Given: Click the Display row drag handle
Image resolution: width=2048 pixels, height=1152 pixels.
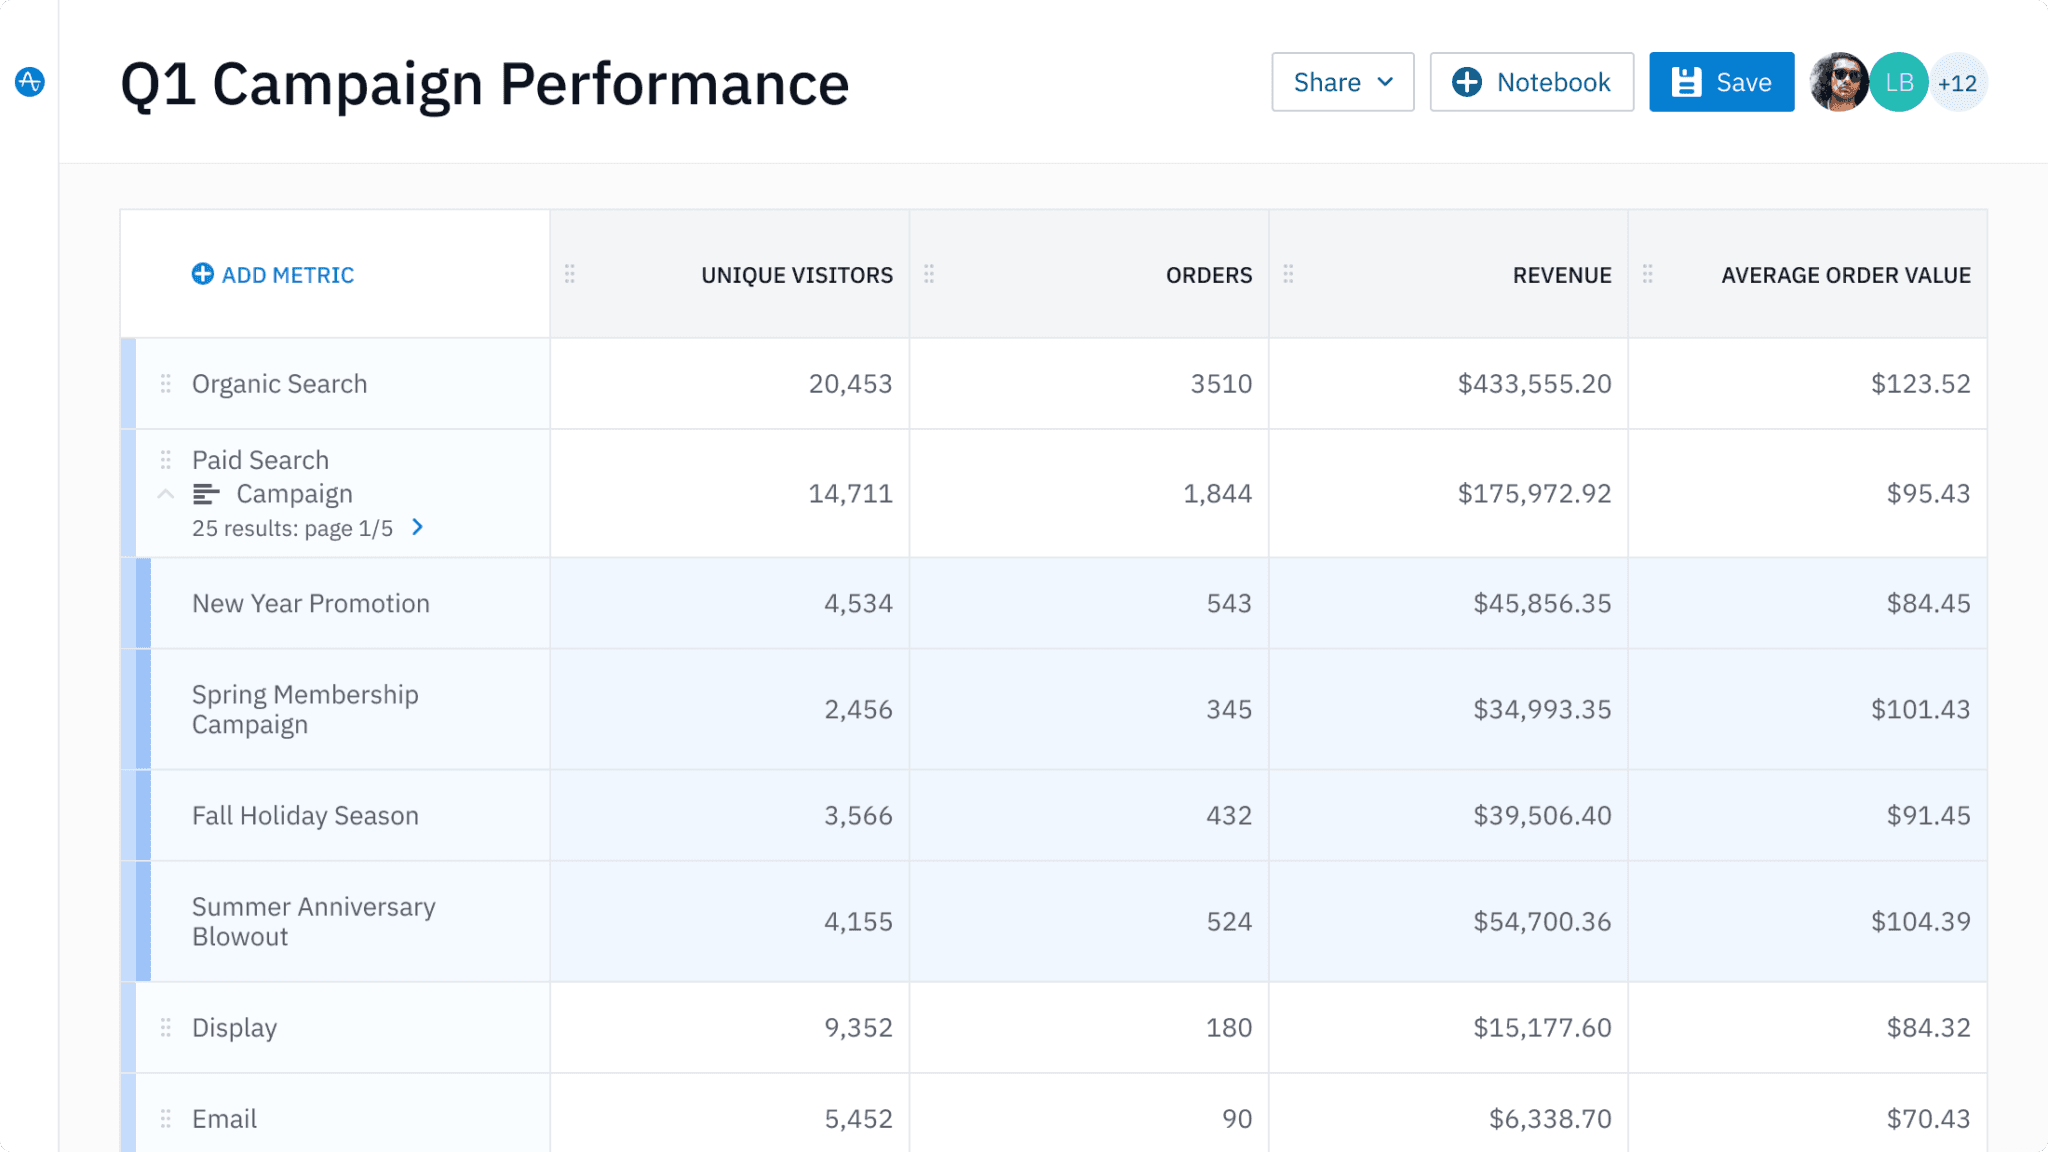Looking at the screenshot, I should coord(166,1028).
